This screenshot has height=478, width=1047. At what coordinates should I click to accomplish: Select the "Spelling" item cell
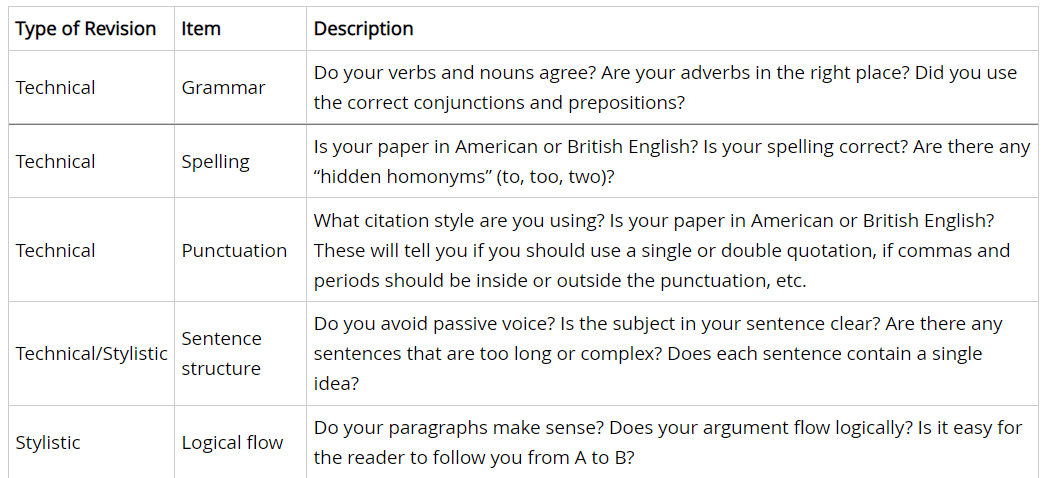click(215, 161)
